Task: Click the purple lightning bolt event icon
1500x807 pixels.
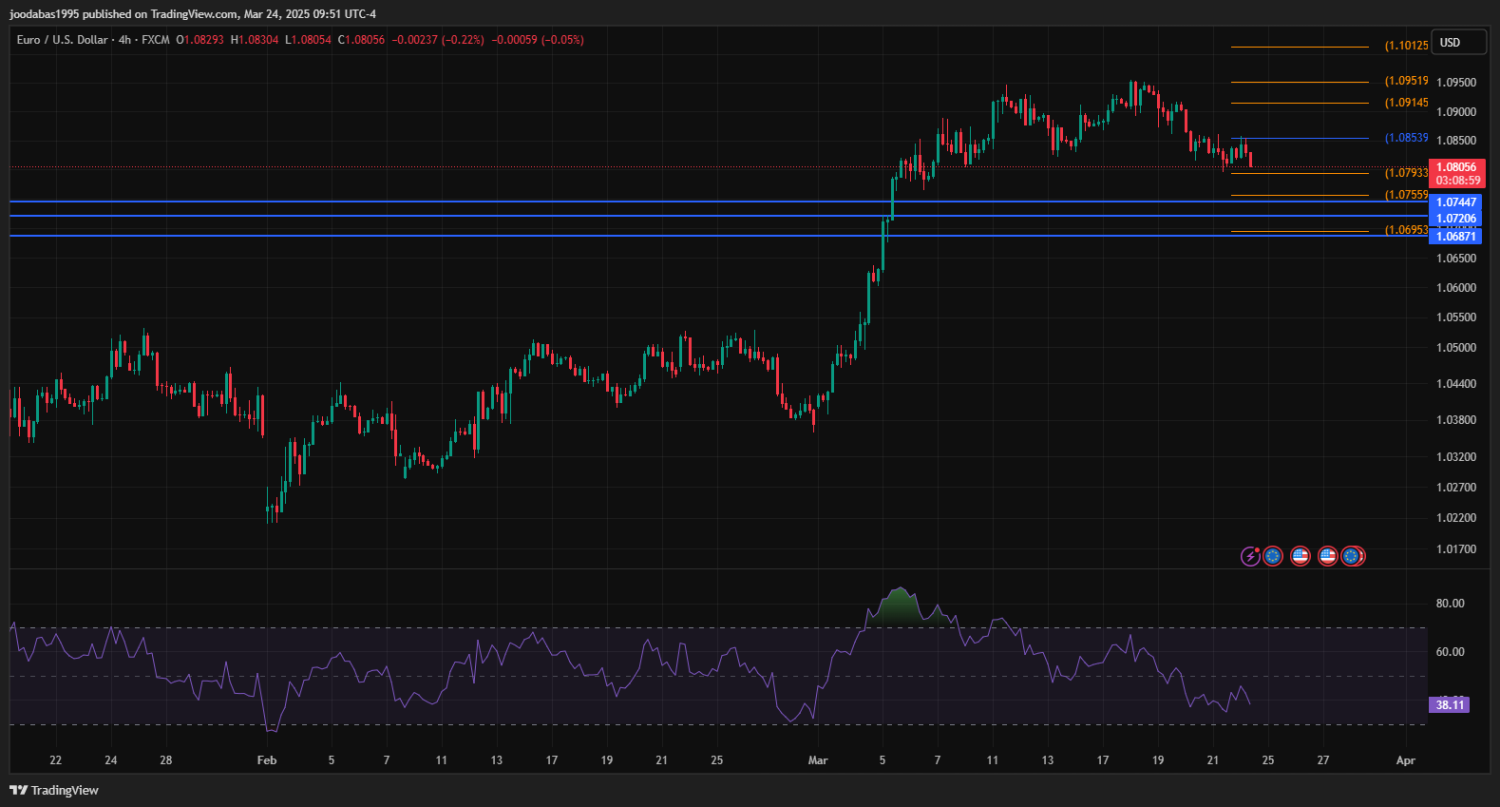Action: pos(1250,556)
